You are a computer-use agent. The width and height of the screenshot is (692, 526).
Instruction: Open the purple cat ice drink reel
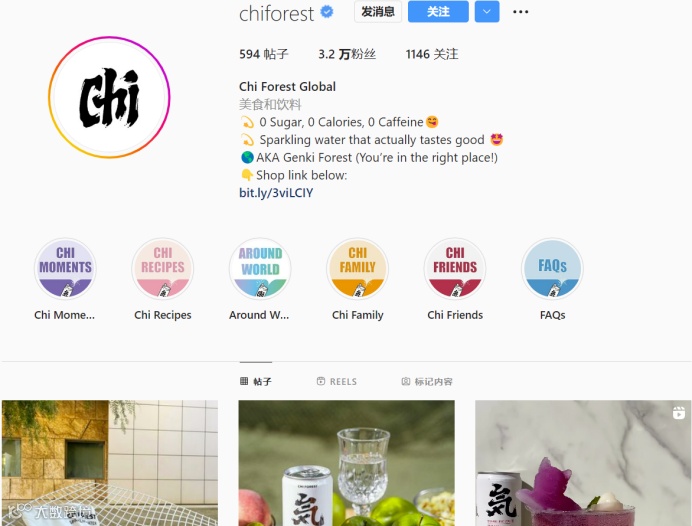[x=583, y=463]
